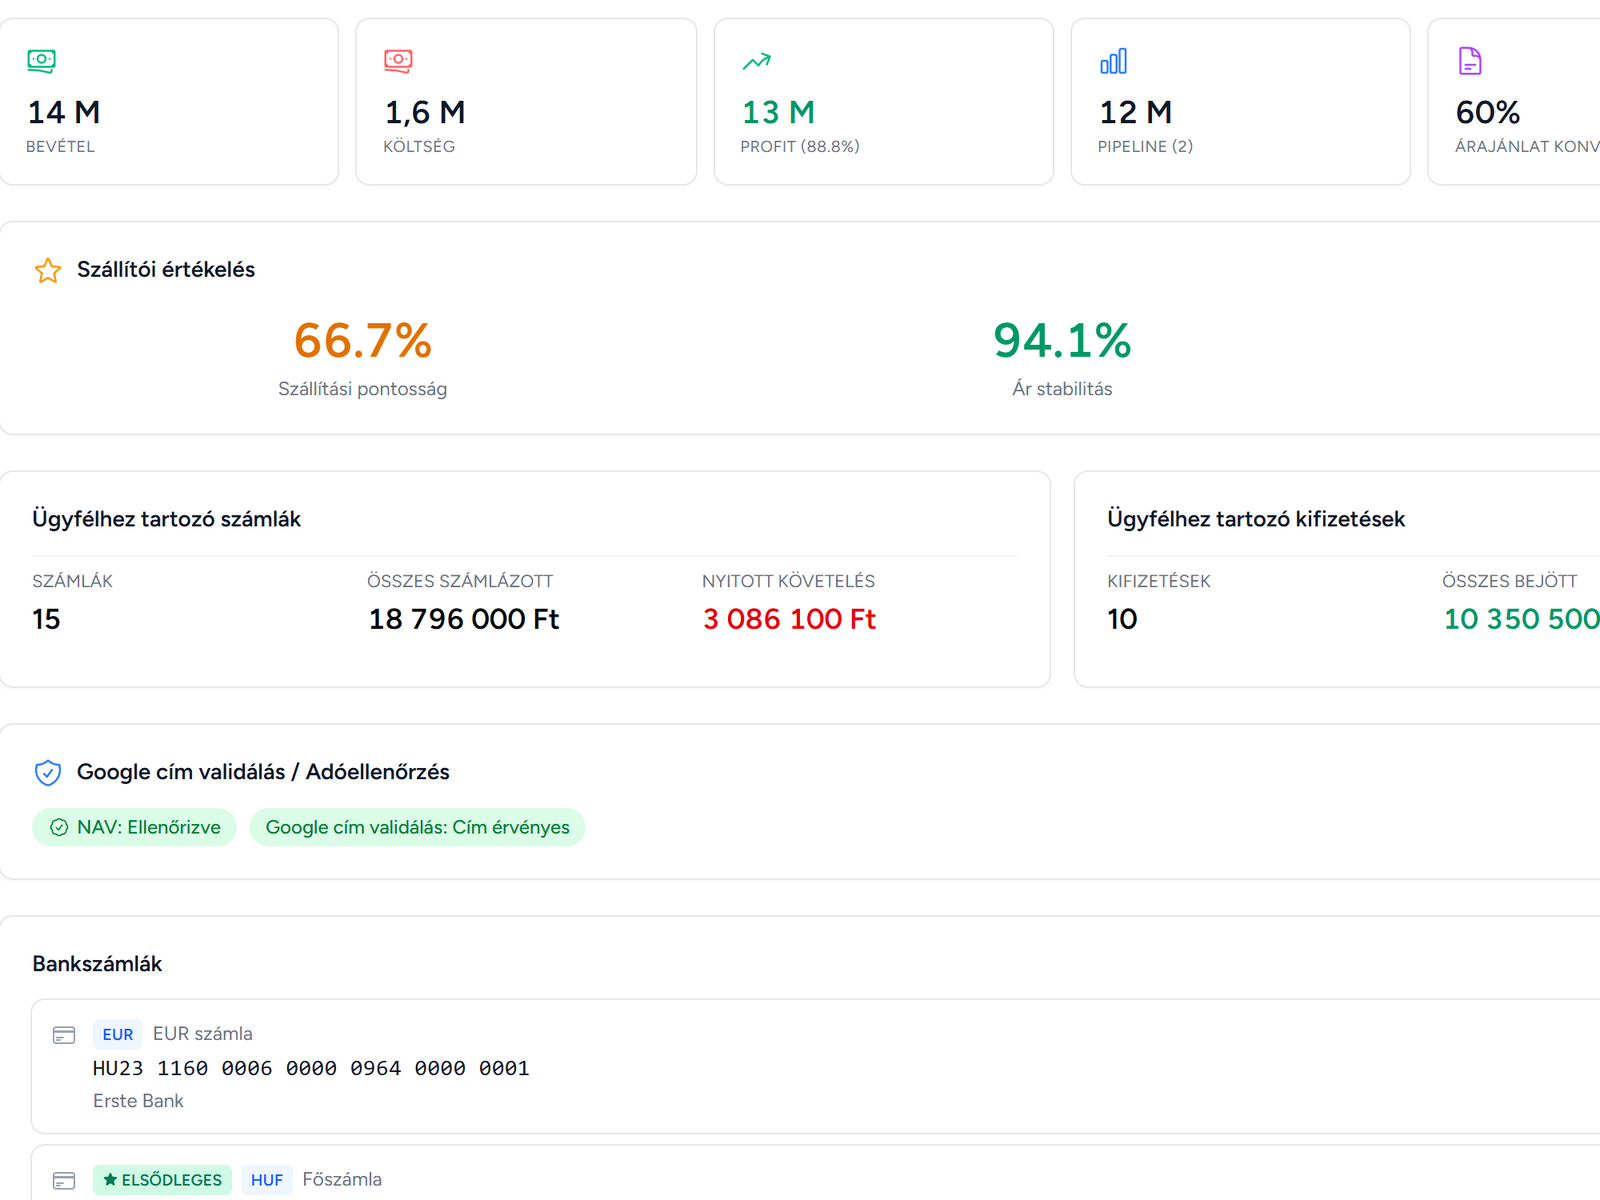Click the 1,6 M Költség value
1600x1200 pixels.
tap(425, 112)
